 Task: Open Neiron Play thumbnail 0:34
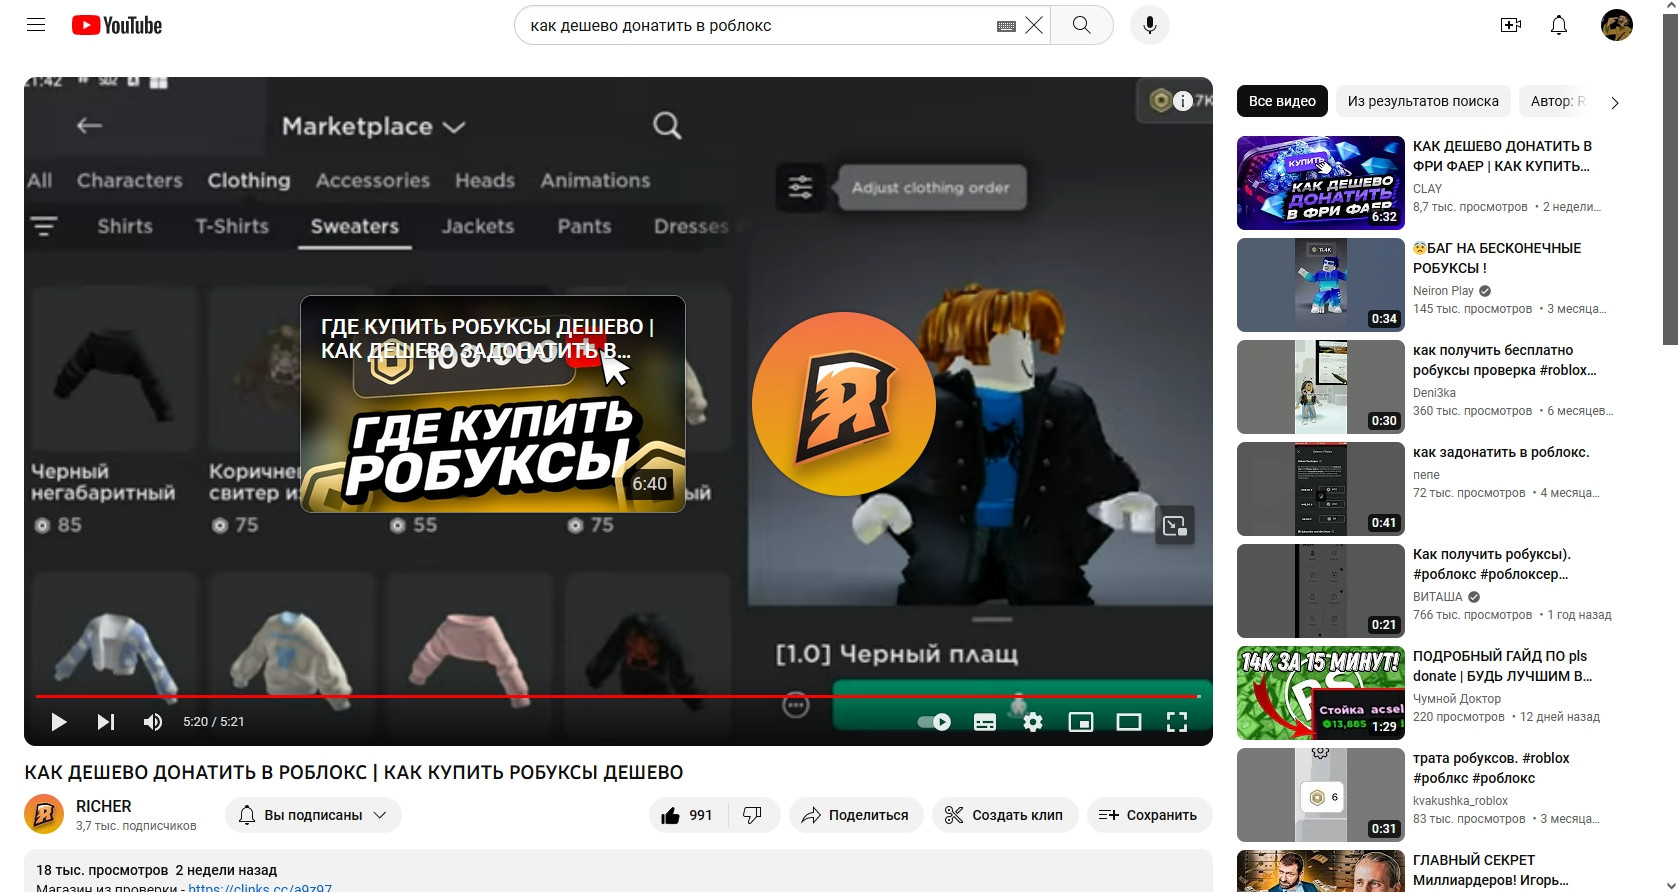1321,285
